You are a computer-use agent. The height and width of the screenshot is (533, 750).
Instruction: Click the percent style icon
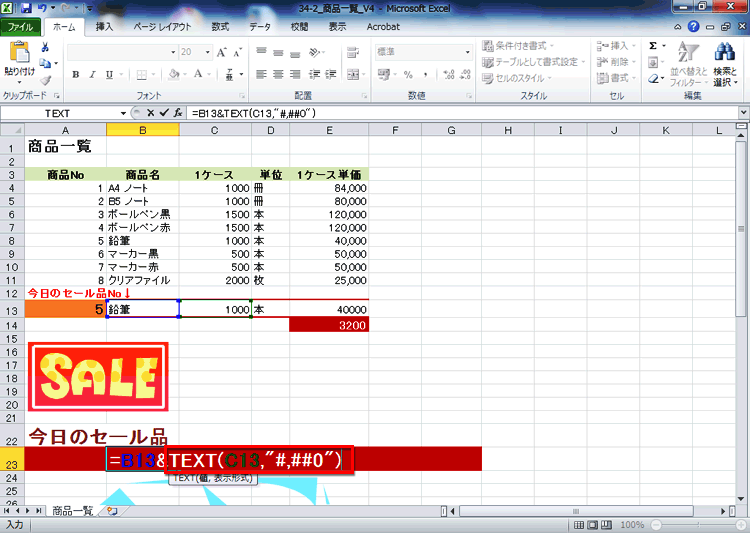tap(408, 74)
